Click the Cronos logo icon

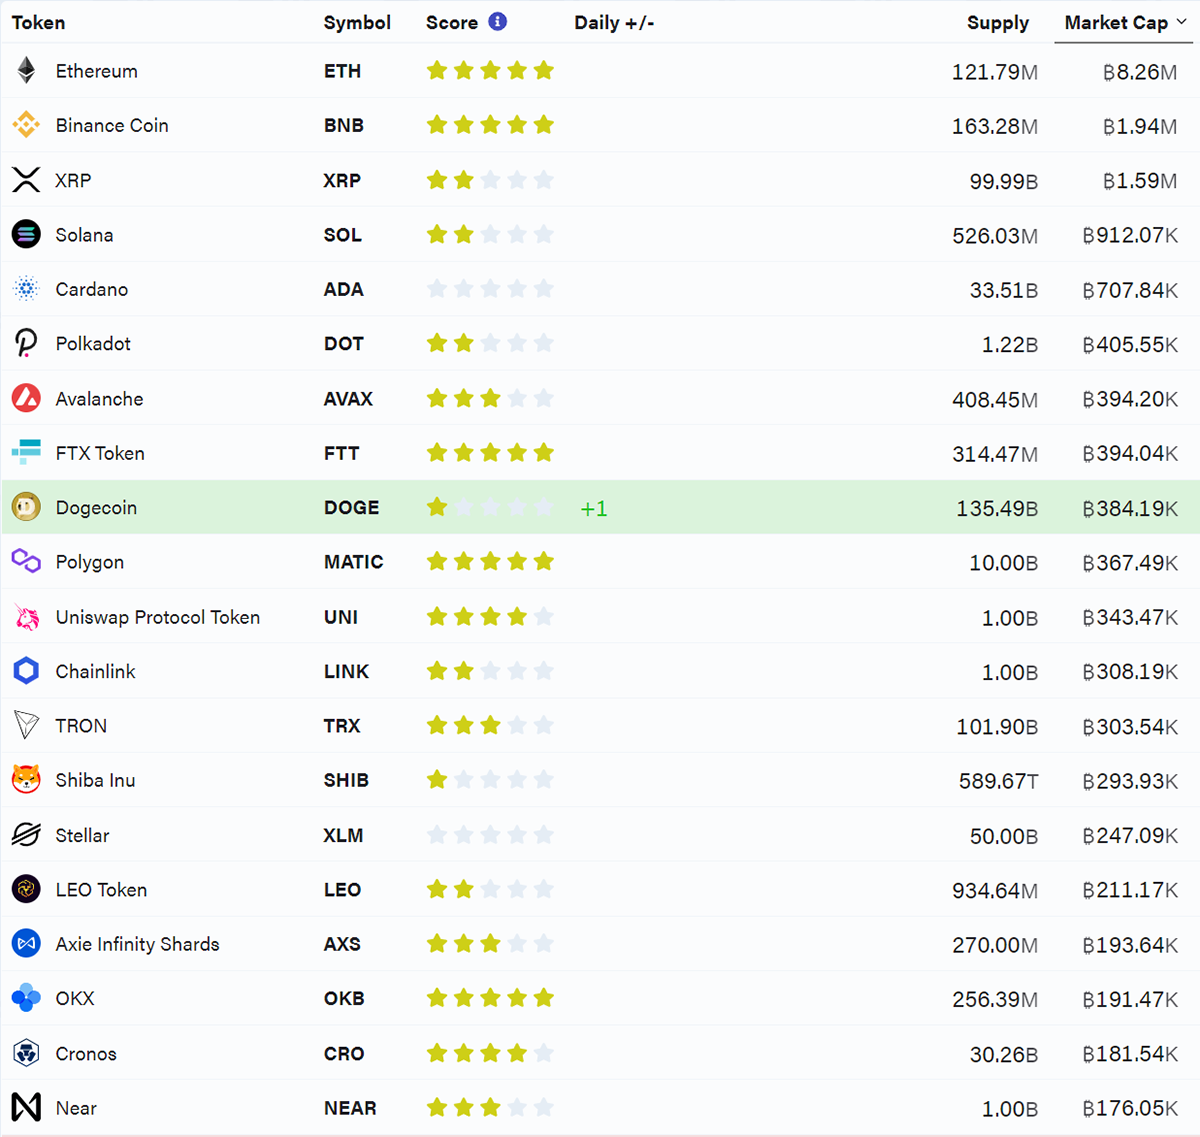coord(26,1053)
